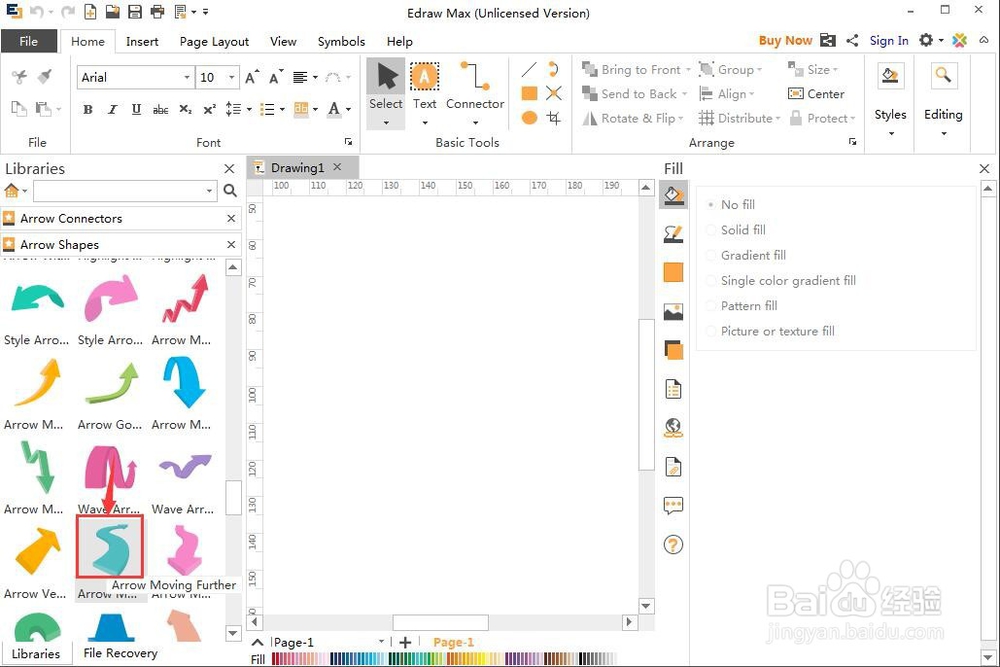
Task: Select Gradient fill option
Action: 747,255
